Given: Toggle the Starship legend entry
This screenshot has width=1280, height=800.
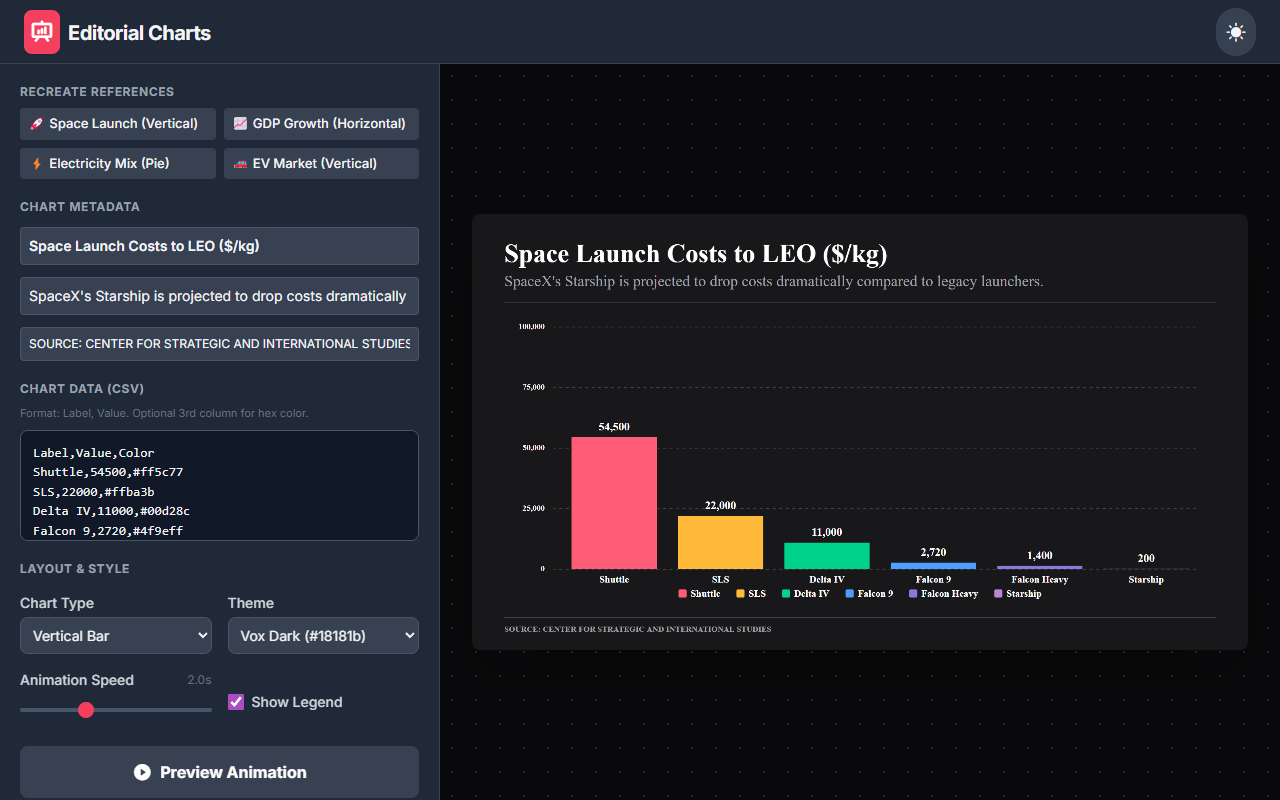Looking at the screenshot, I should pyautogui.click(x=1017, y=594).
